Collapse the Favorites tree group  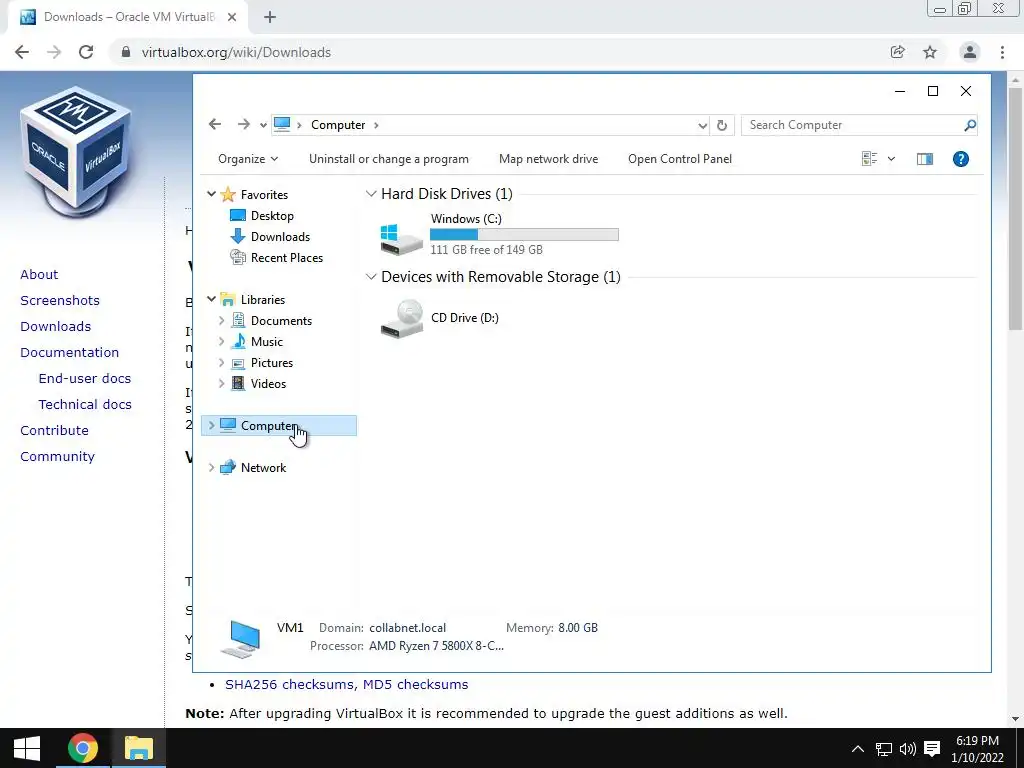pos(211,194)
